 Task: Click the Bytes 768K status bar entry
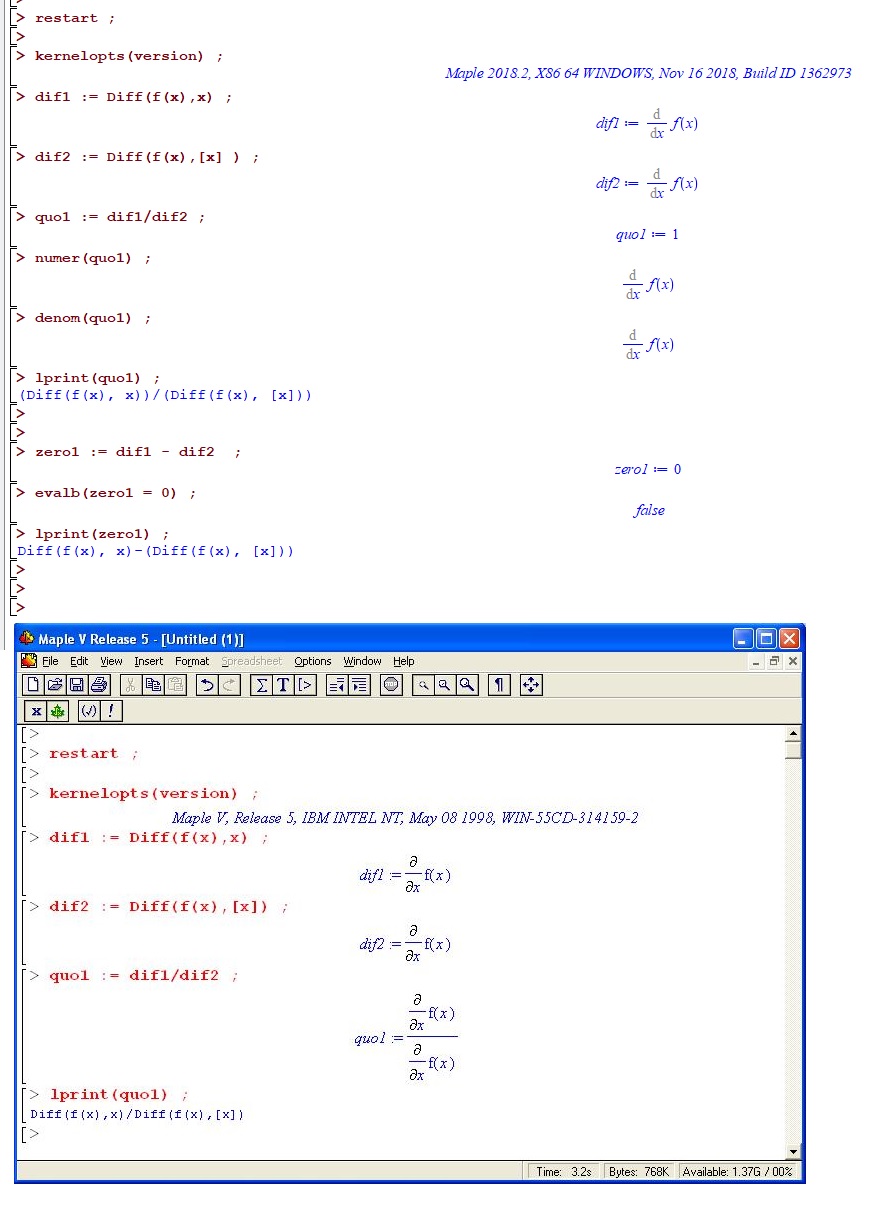[x=639, y=1171]
